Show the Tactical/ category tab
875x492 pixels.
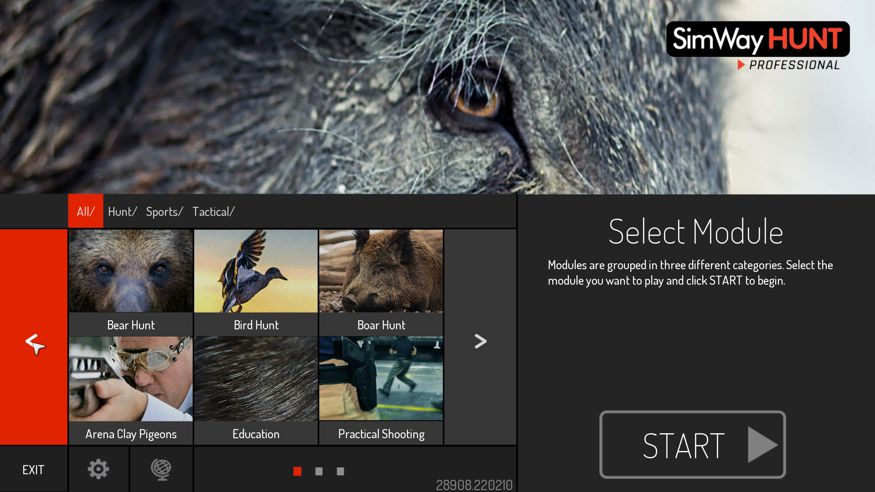pyautogui.click(x=213, y=211)
